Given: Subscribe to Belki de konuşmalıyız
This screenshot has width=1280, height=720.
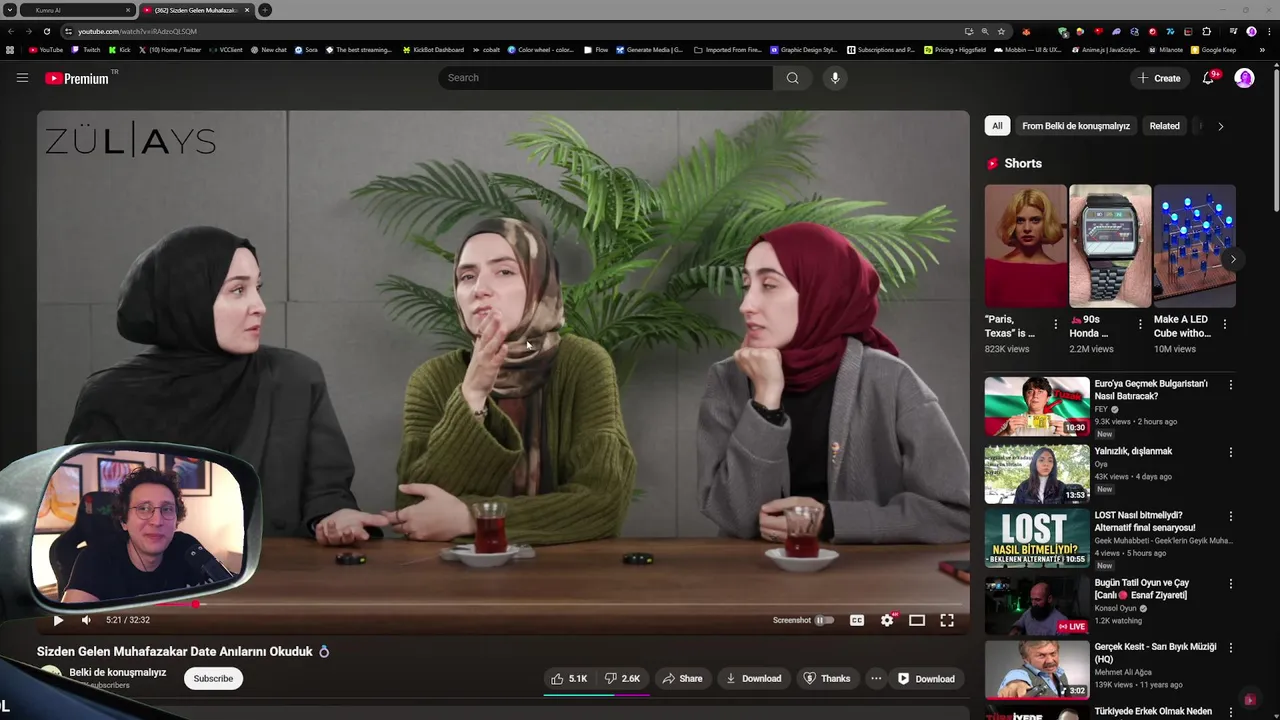Looking at the screenshot, I should [x=213, y=678].
